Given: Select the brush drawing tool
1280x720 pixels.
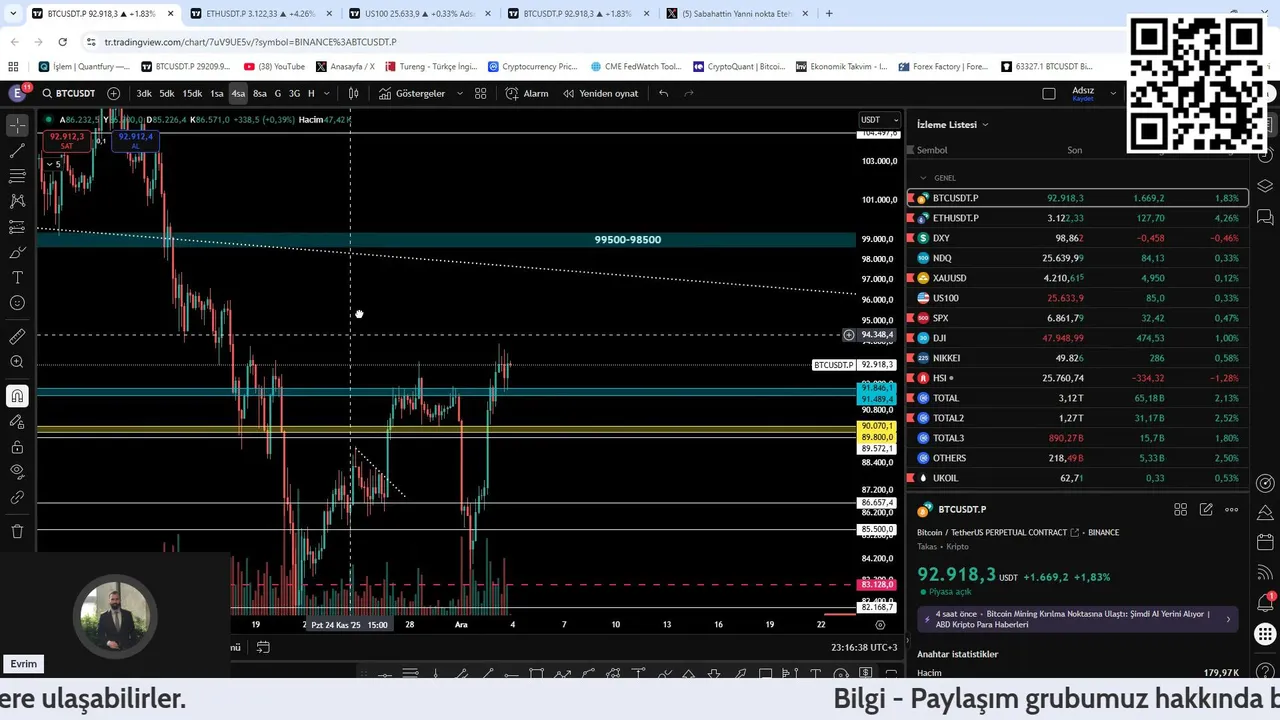Looking at the screenshot, I should coord(17,252).
